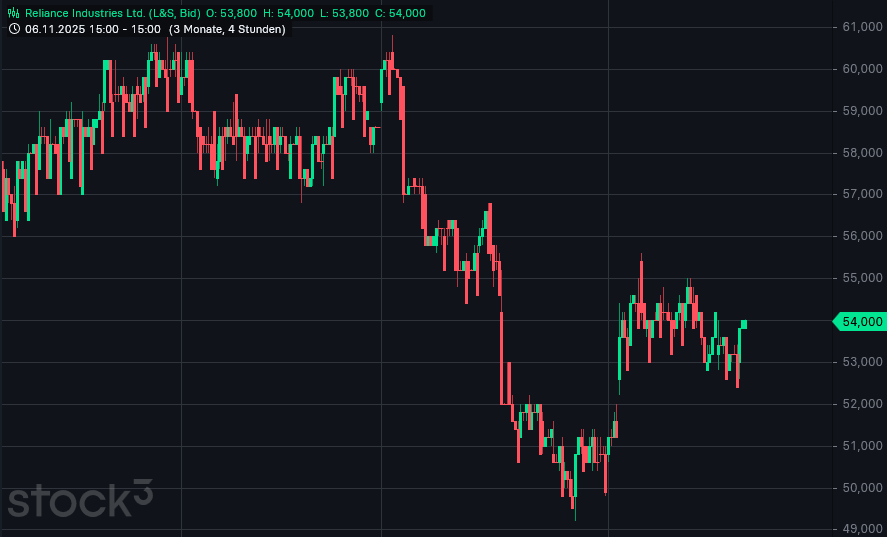Click the candlestick chart type icon
The width and height of the screenshot is (887, 537).
click(14, 13)
